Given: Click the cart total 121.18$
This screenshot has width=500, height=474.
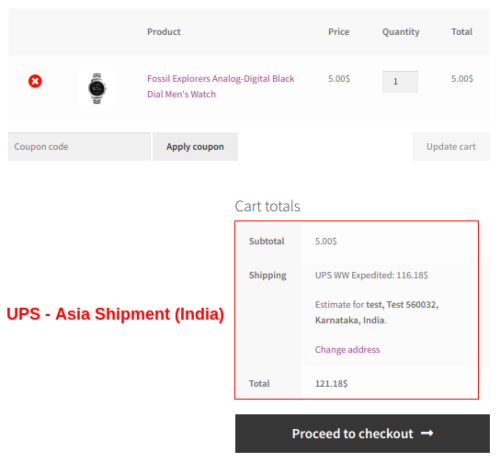Looking at the screenshot, I should click(331, 384).
